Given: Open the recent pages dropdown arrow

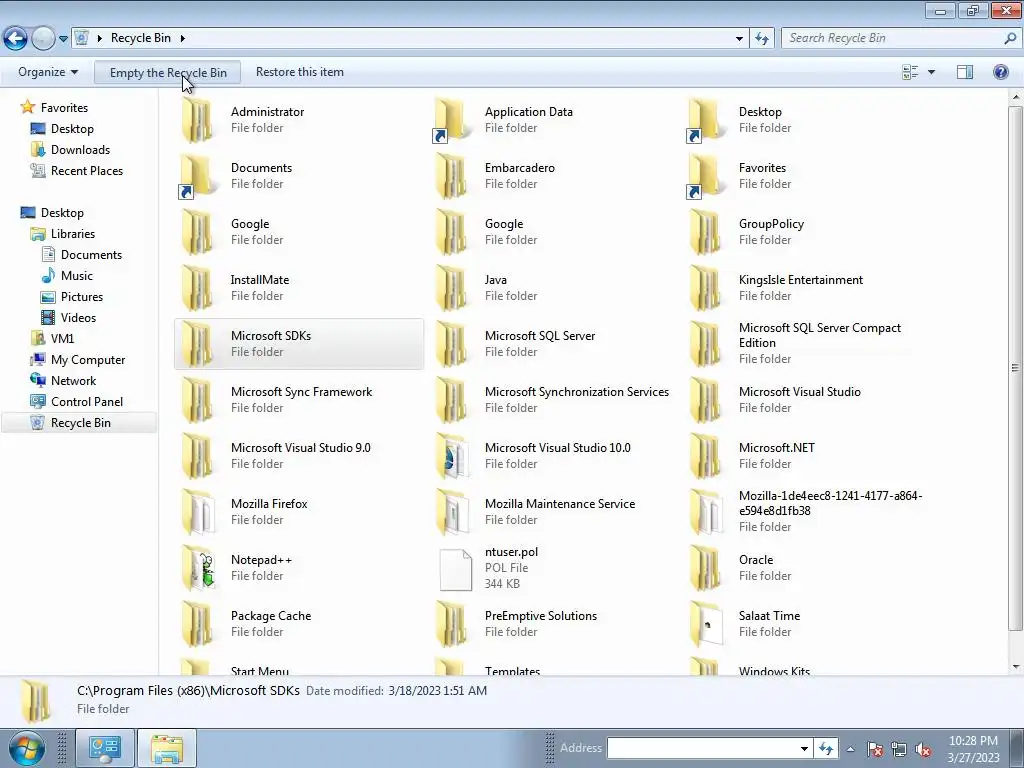Looking at the screenshot, I should [63, 39].
